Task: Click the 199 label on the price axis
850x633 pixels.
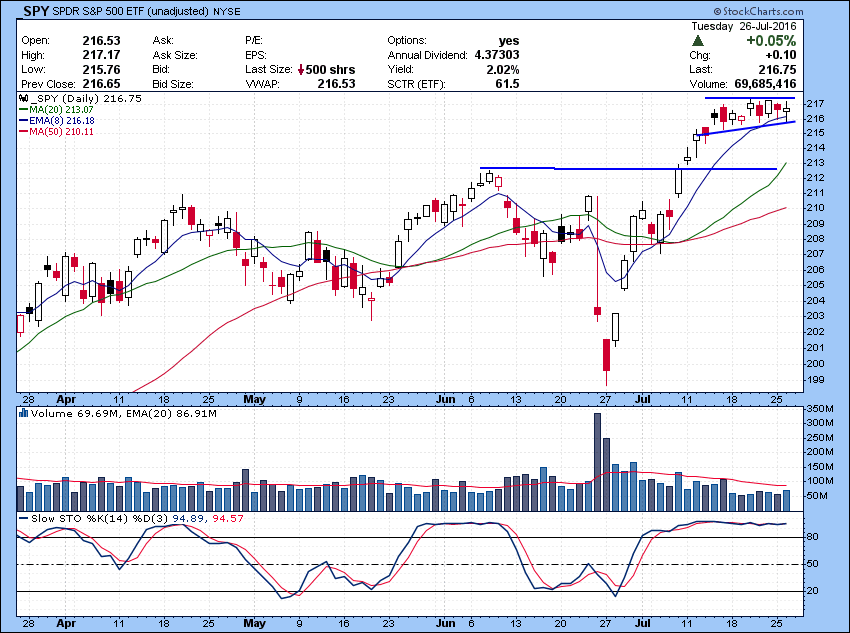Action: [x=816, y=379]
